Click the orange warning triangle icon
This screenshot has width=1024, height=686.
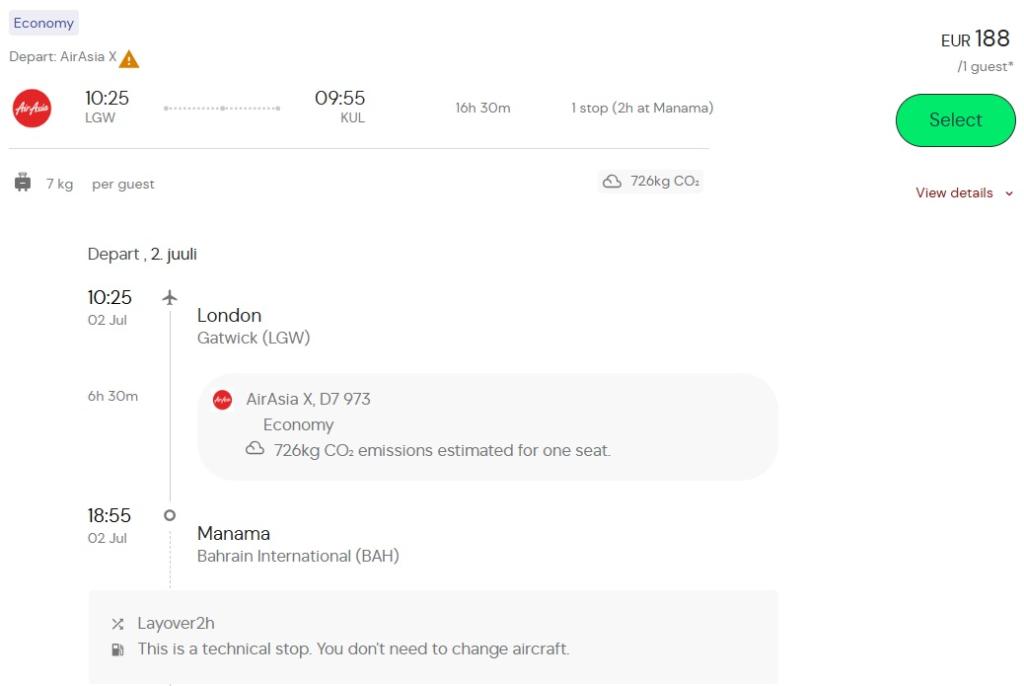click(x=129, y=59)
